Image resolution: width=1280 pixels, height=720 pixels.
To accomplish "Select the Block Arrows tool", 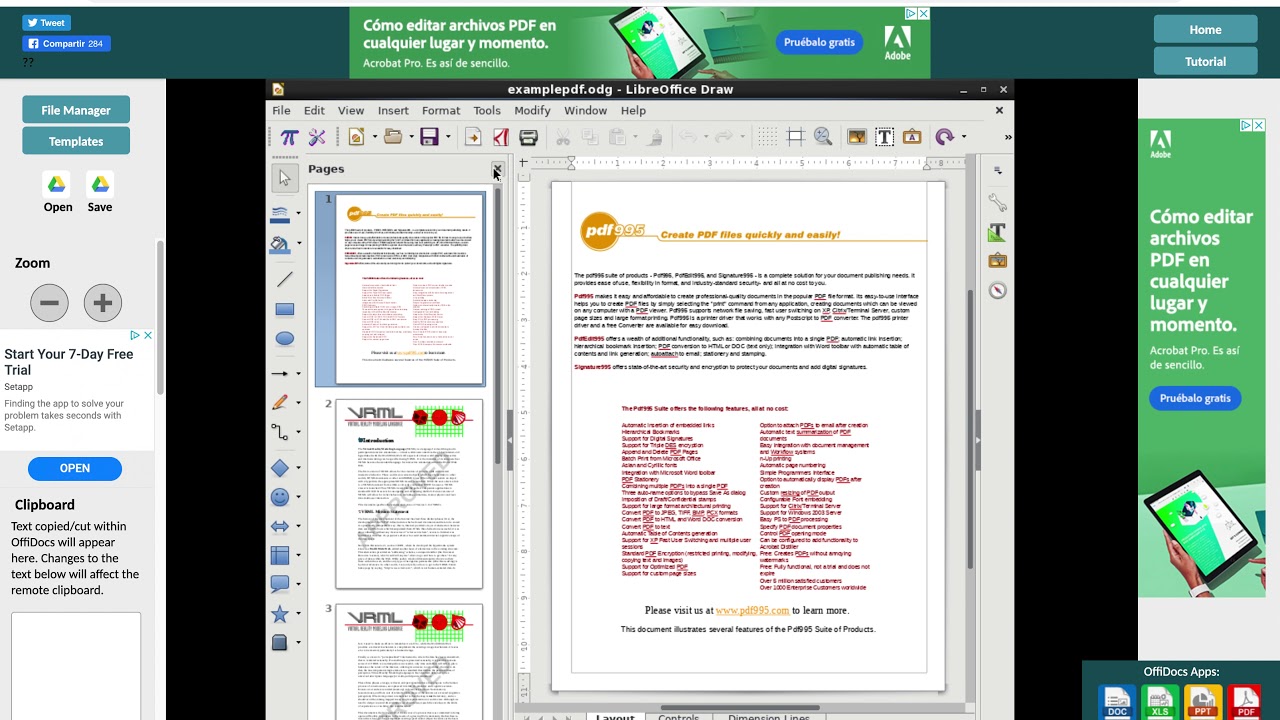I will 280,526.
